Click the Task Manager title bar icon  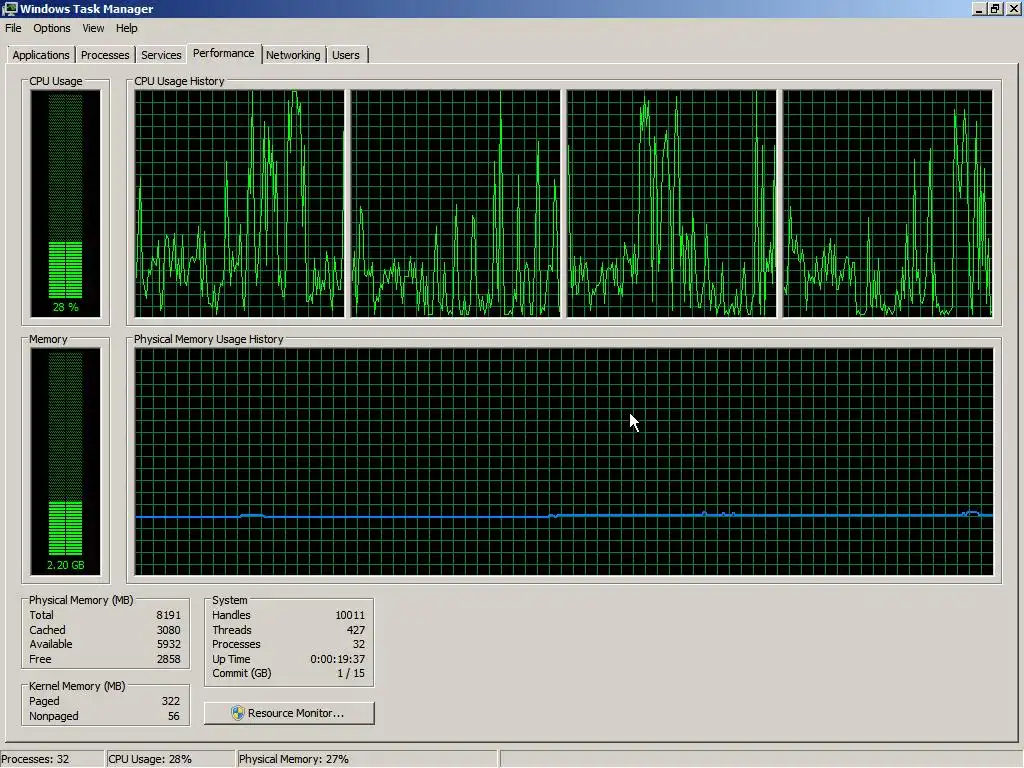tap(9, 8)
